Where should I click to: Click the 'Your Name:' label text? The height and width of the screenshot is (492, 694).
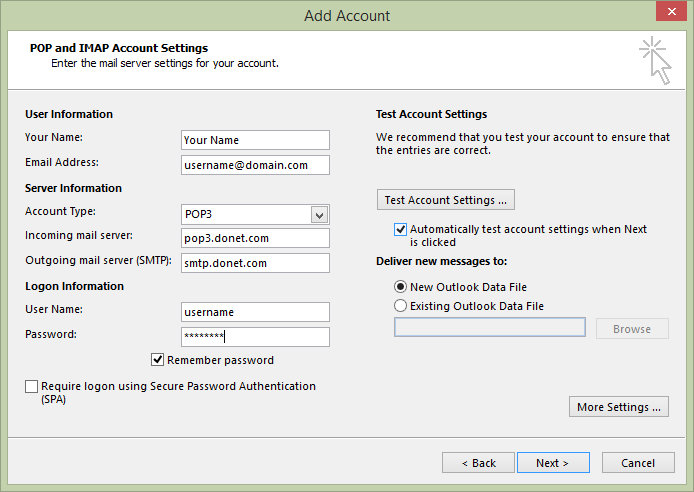click(54, 137)
